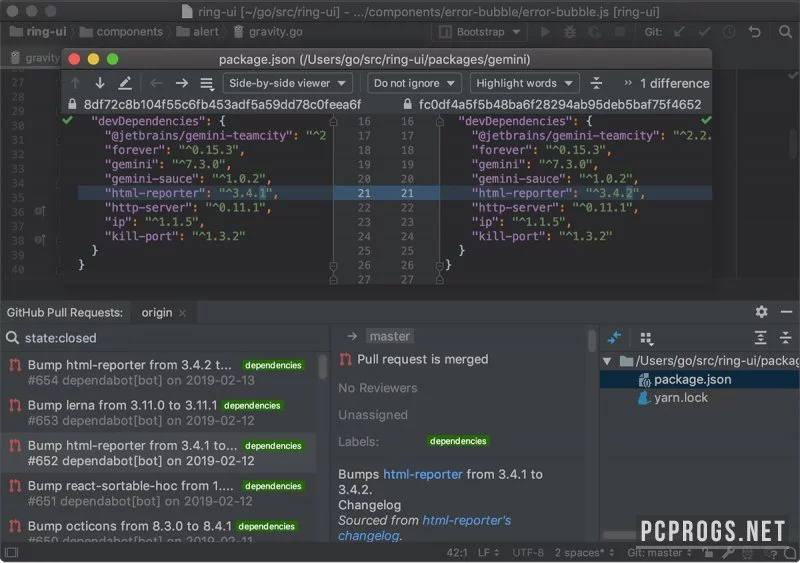Hide the GitHub Pull Requests panel
The image size is (800, 563).
tap(786, 312)
